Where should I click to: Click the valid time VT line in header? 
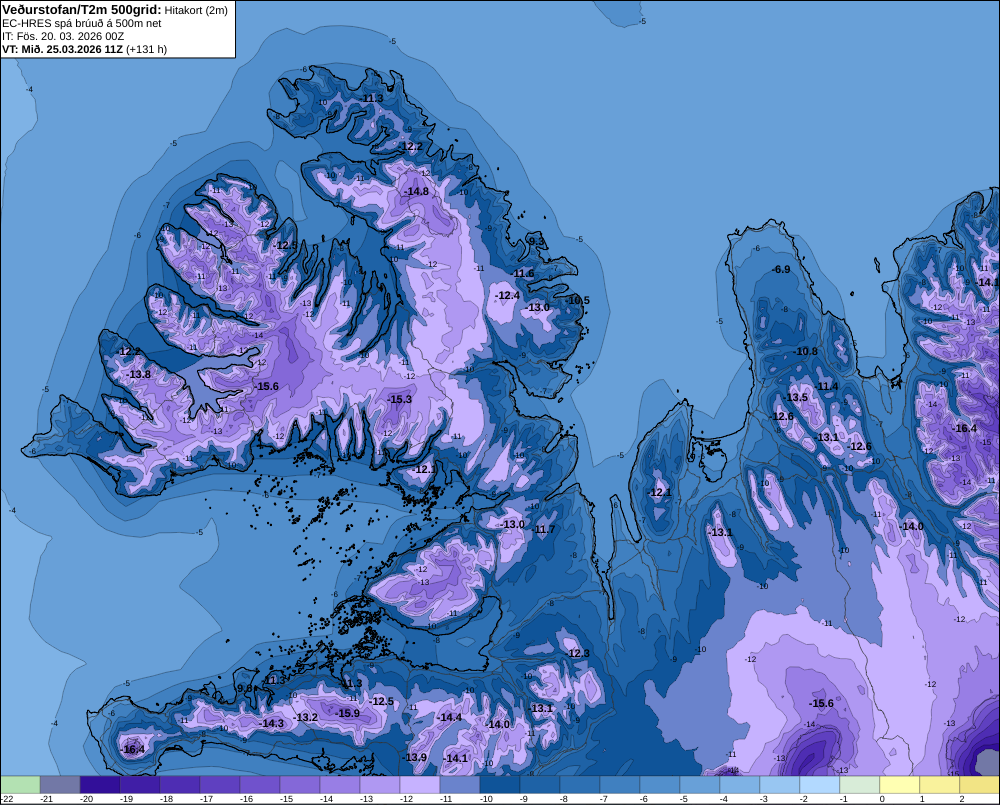click(x=84, y=49)
